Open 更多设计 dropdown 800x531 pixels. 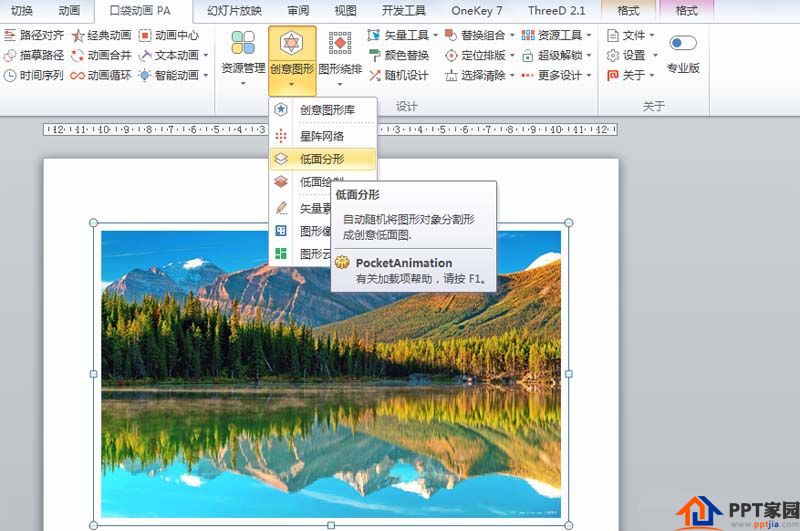pyautogui.click(x=588, y=75)
